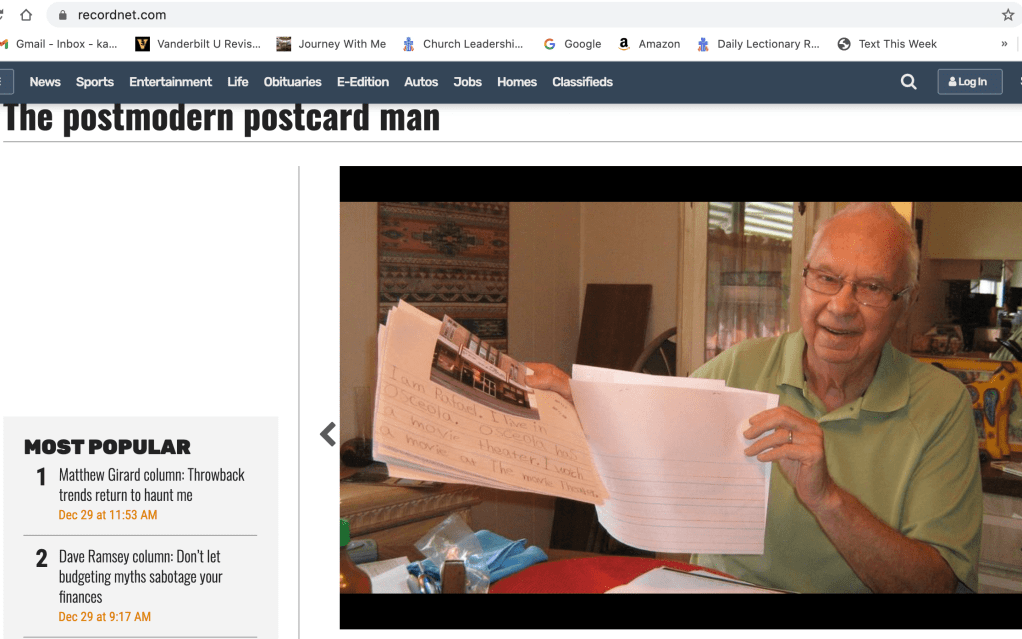The width and height of the screenshot is (1022, 639).
Task: Open Journey With Me bookmark
Action: (x=331, y=44)
